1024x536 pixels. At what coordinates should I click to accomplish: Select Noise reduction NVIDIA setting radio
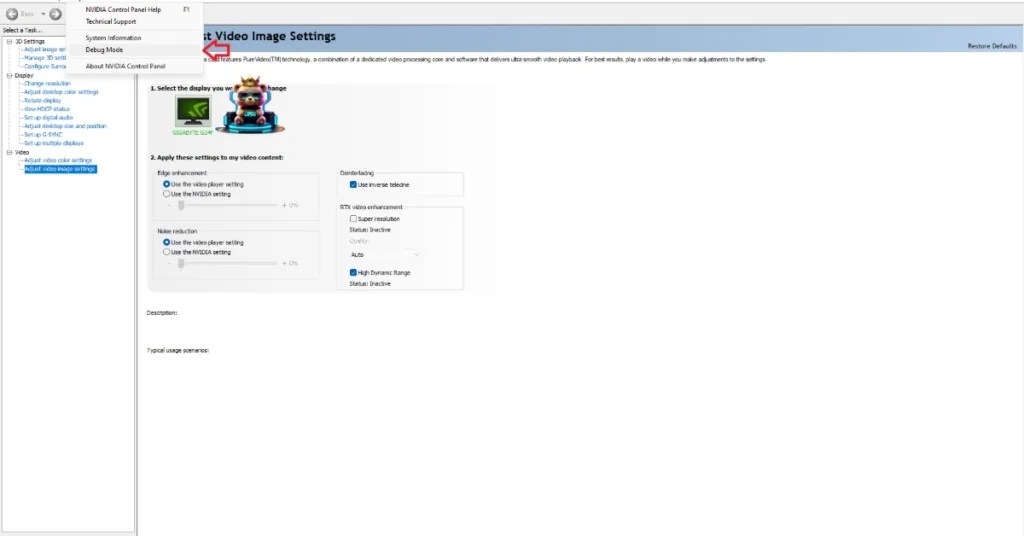[x=167, y=252]
